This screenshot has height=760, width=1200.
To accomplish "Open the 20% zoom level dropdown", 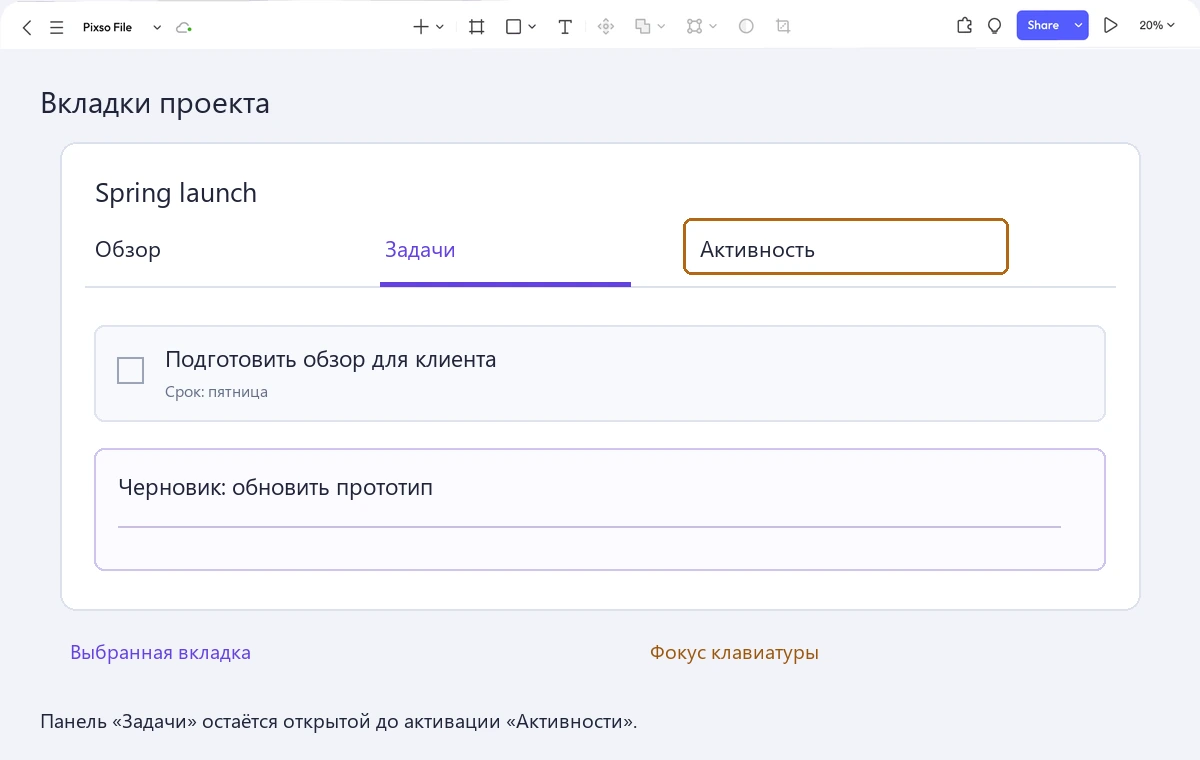I will (1157, 26).
